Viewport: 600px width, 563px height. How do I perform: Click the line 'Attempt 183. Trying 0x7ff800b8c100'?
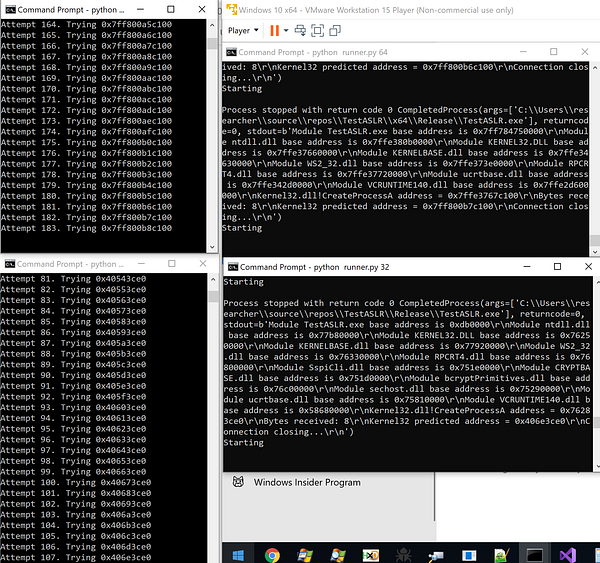[86, 228]
